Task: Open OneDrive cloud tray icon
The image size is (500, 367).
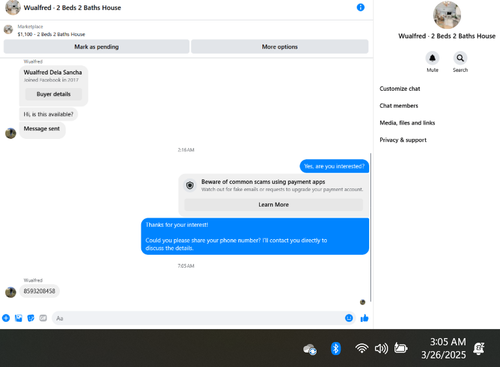Action: point(310,349)
